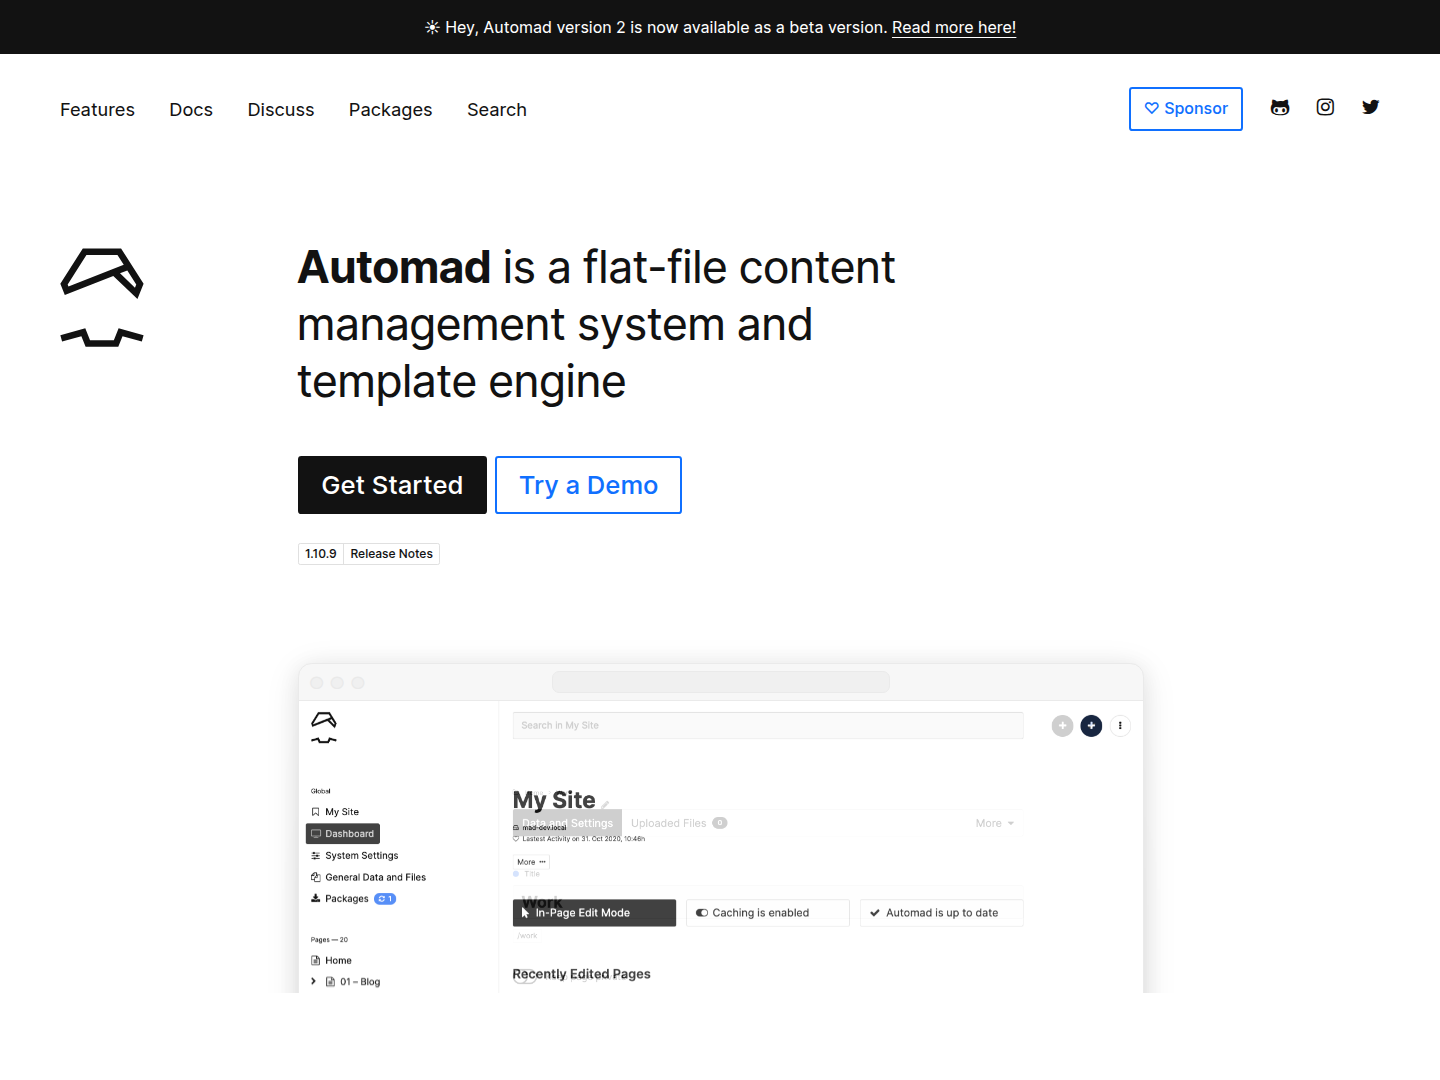Follow the 'Read more here!' banner link
This screenshot has height=1080, width=1440.
tap(954, 28)
